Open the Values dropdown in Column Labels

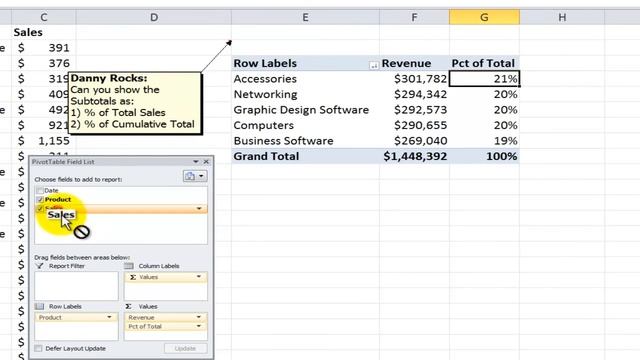[199, 277]
